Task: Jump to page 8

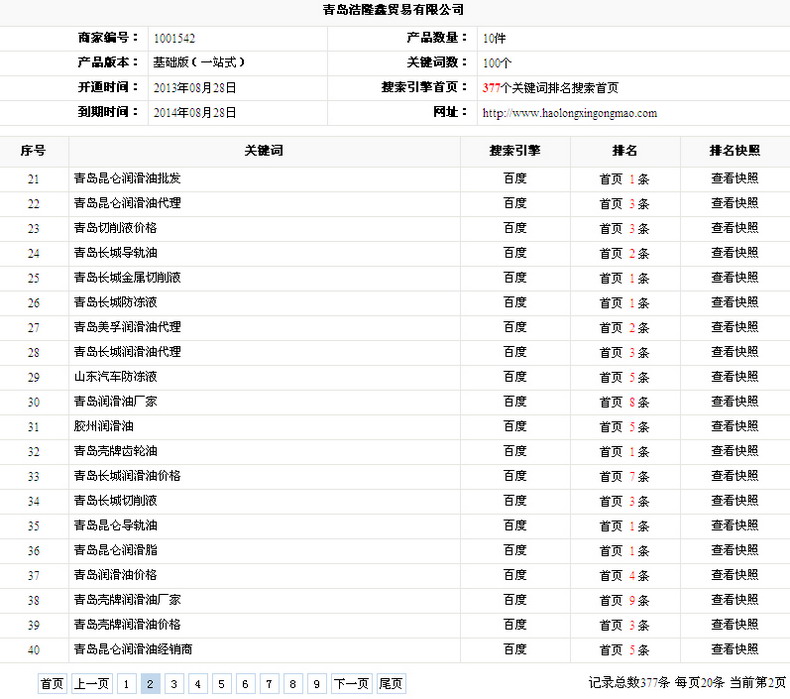Action: (x=293, y=684)
